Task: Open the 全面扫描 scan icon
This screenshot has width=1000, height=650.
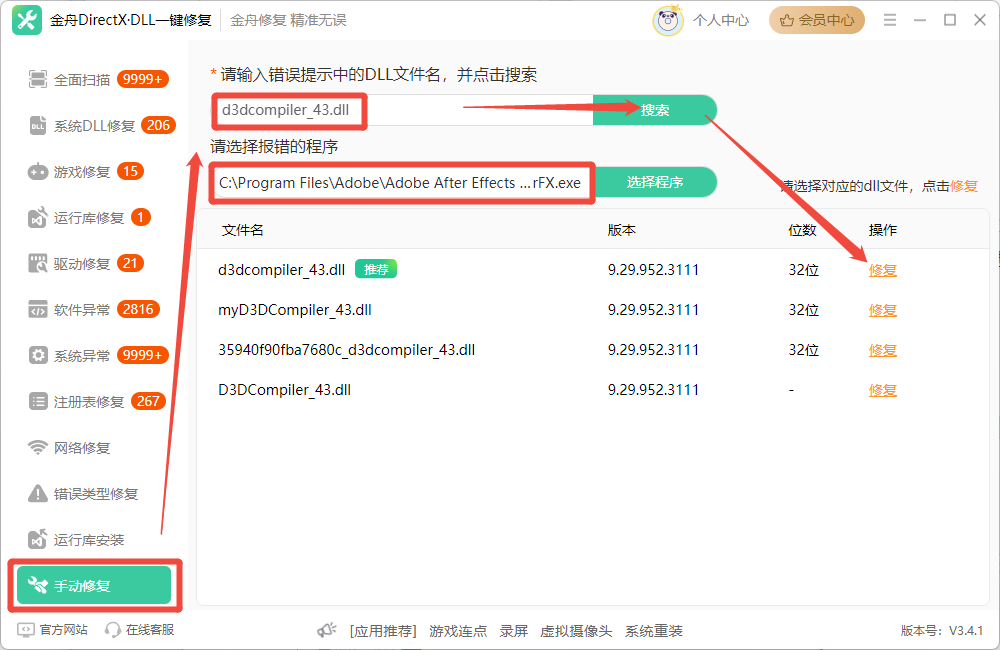Action: click(38, 79)
